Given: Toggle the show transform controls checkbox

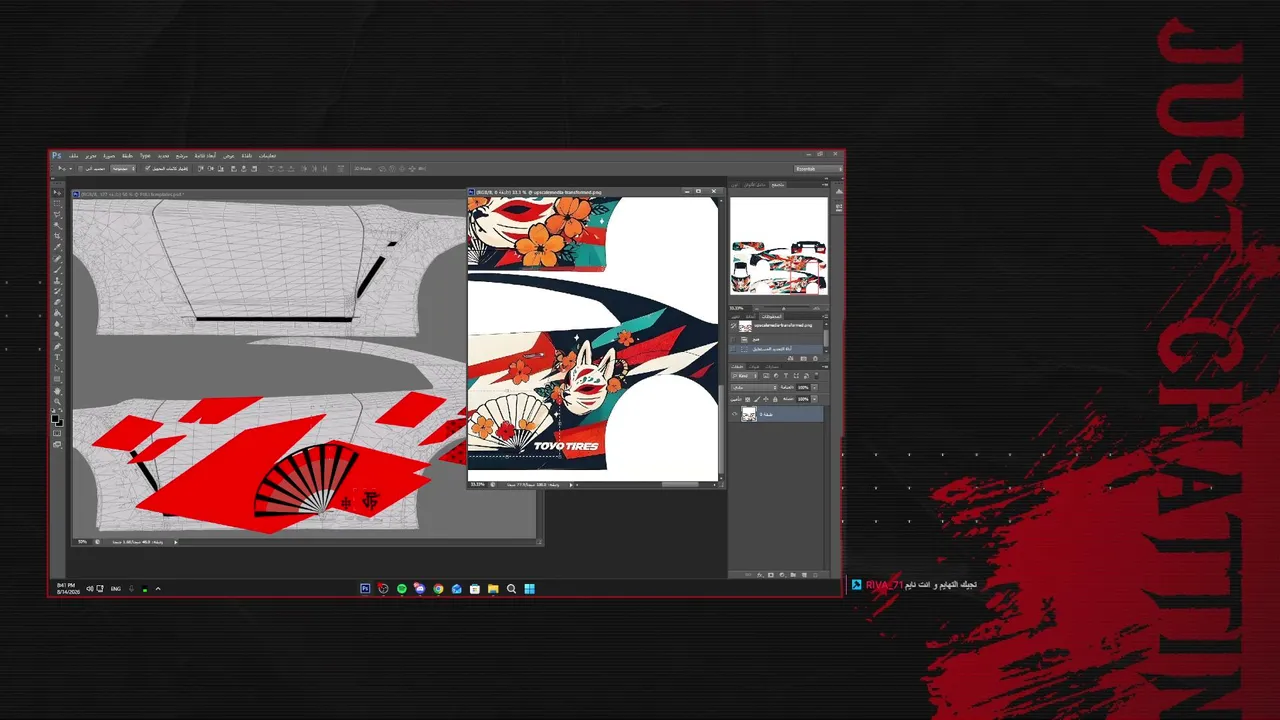Looking at the screenshot, I should point(147,168).
